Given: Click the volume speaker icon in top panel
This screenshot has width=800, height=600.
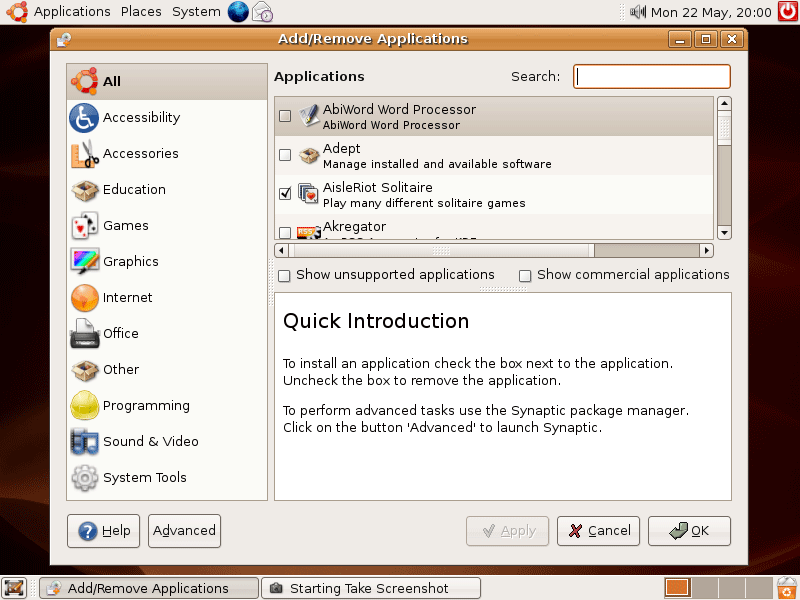Looking at the screenshot, I should tap(638, 12).
